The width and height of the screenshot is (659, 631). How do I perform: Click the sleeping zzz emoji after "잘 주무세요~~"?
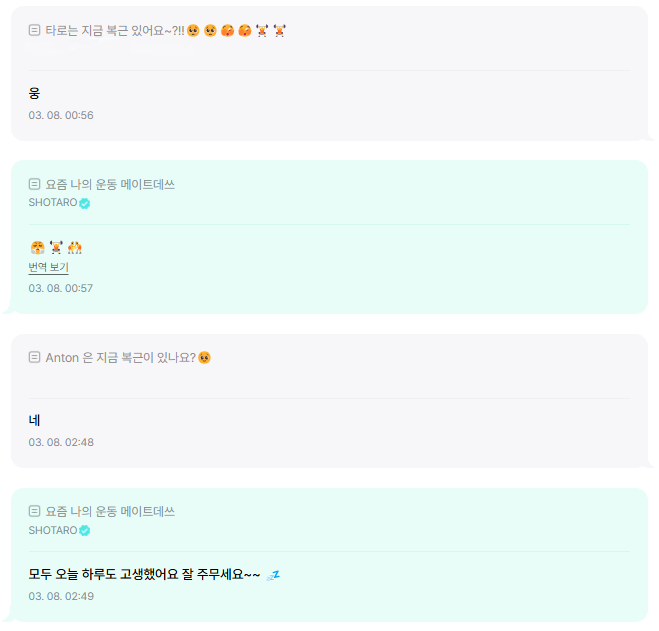pyautogui.click(x=274, y=575)
